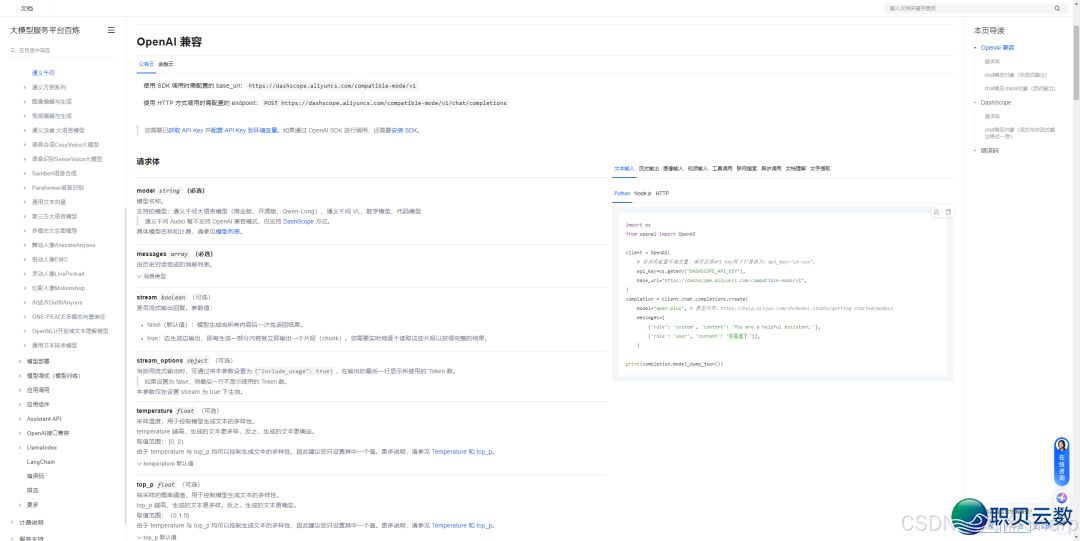The image size is (1080, 541).
Task: Expand the 'temperature 默认值' collapsible
Action: [x=165, y=464]
